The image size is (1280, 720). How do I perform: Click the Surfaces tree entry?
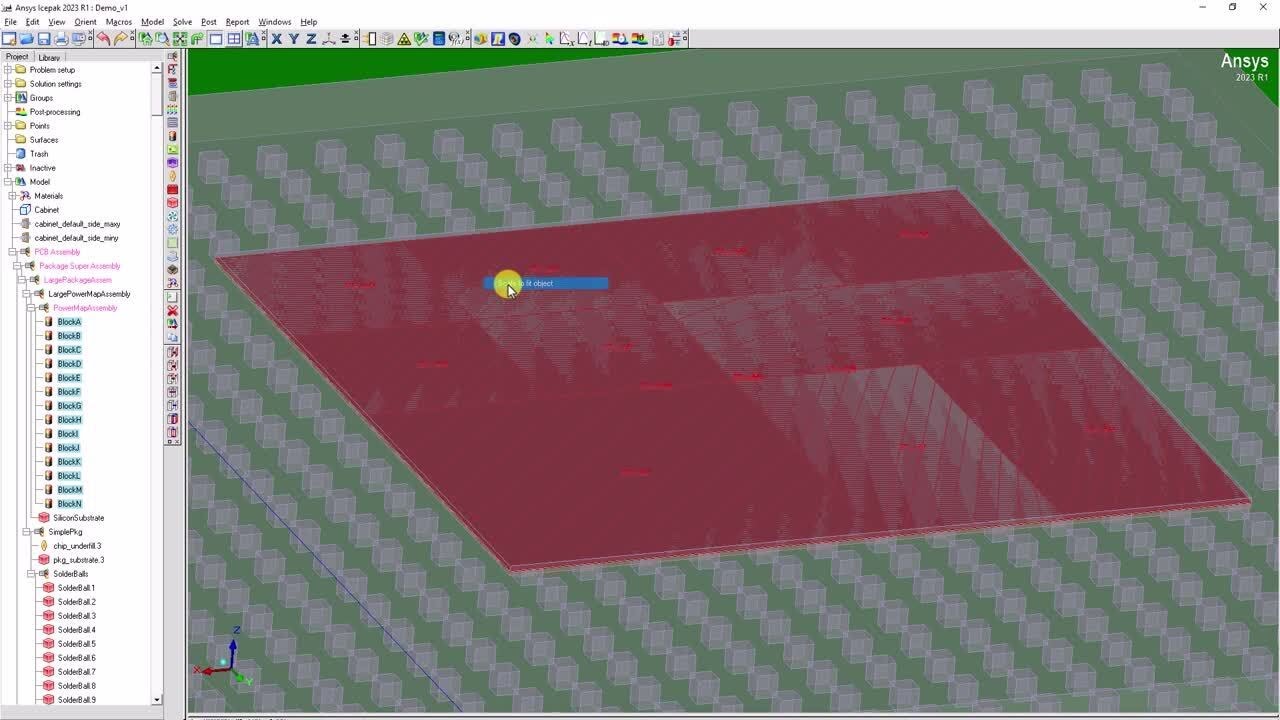click(x=44, y=140)
